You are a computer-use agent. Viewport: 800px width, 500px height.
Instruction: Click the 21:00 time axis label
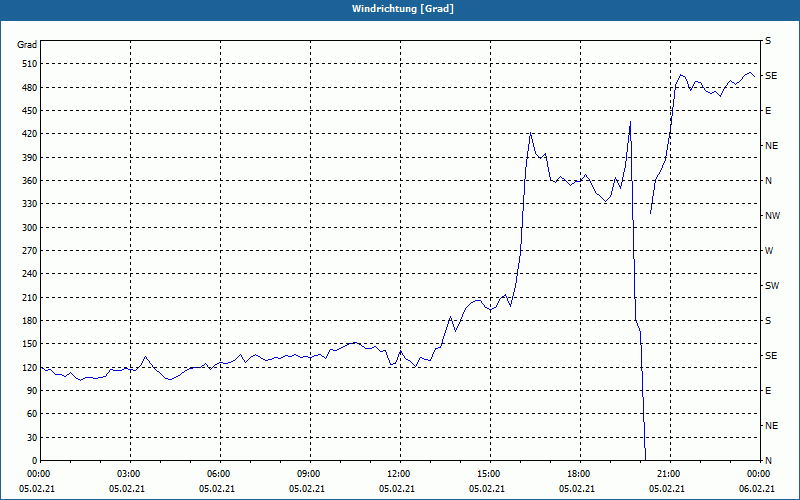pyautogui.click(x=667, y=473)
